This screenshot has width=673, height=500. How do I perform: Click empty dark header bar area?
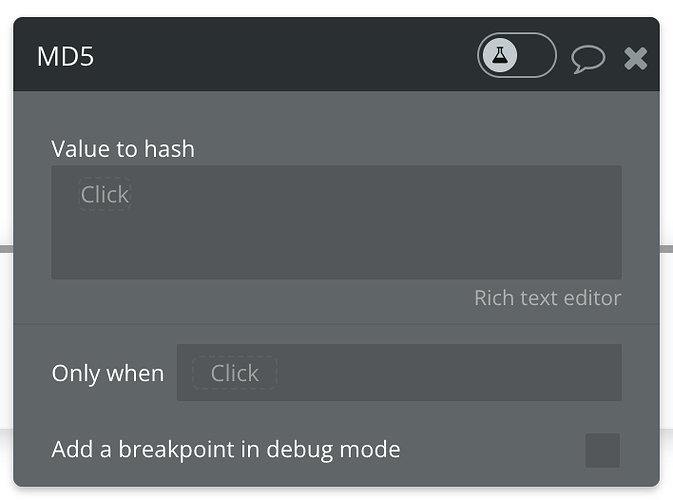(280, 56)
